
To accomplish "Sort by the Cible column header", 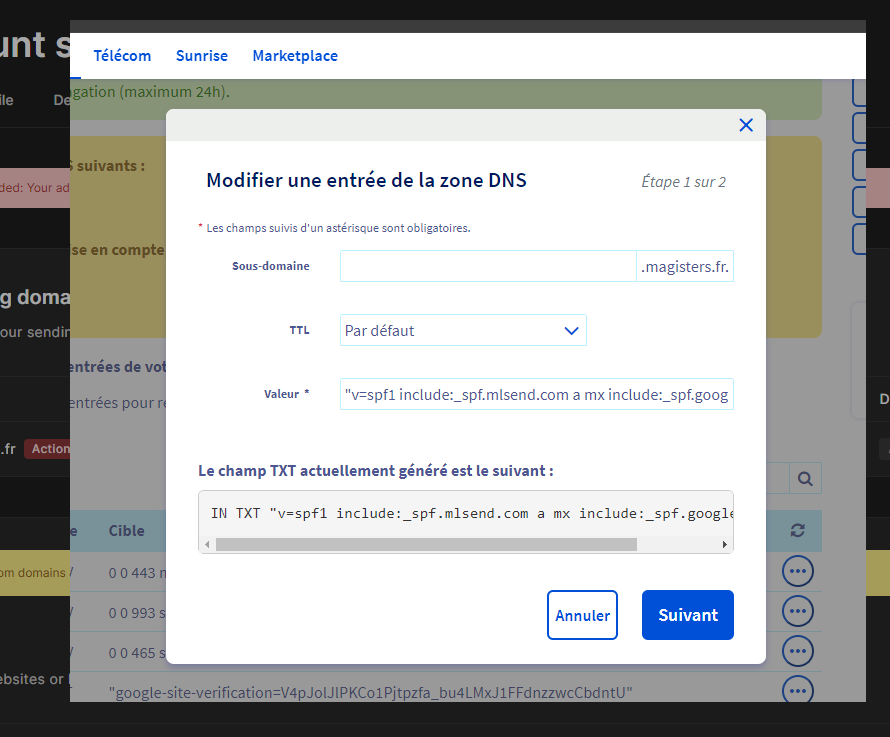I will coord(127,531).
